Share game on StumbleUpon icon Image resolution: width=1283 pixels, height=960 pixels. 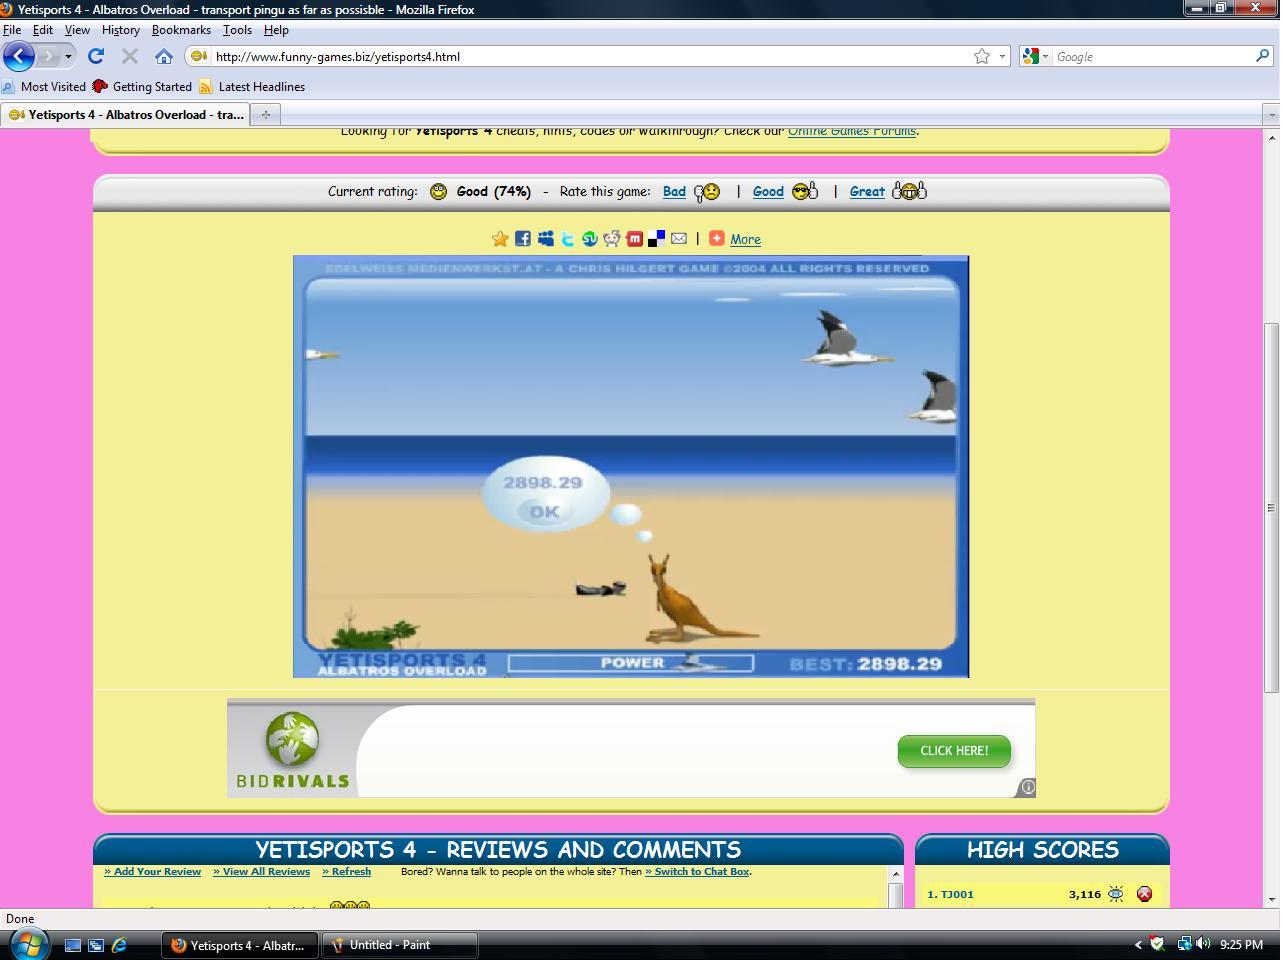590,238
